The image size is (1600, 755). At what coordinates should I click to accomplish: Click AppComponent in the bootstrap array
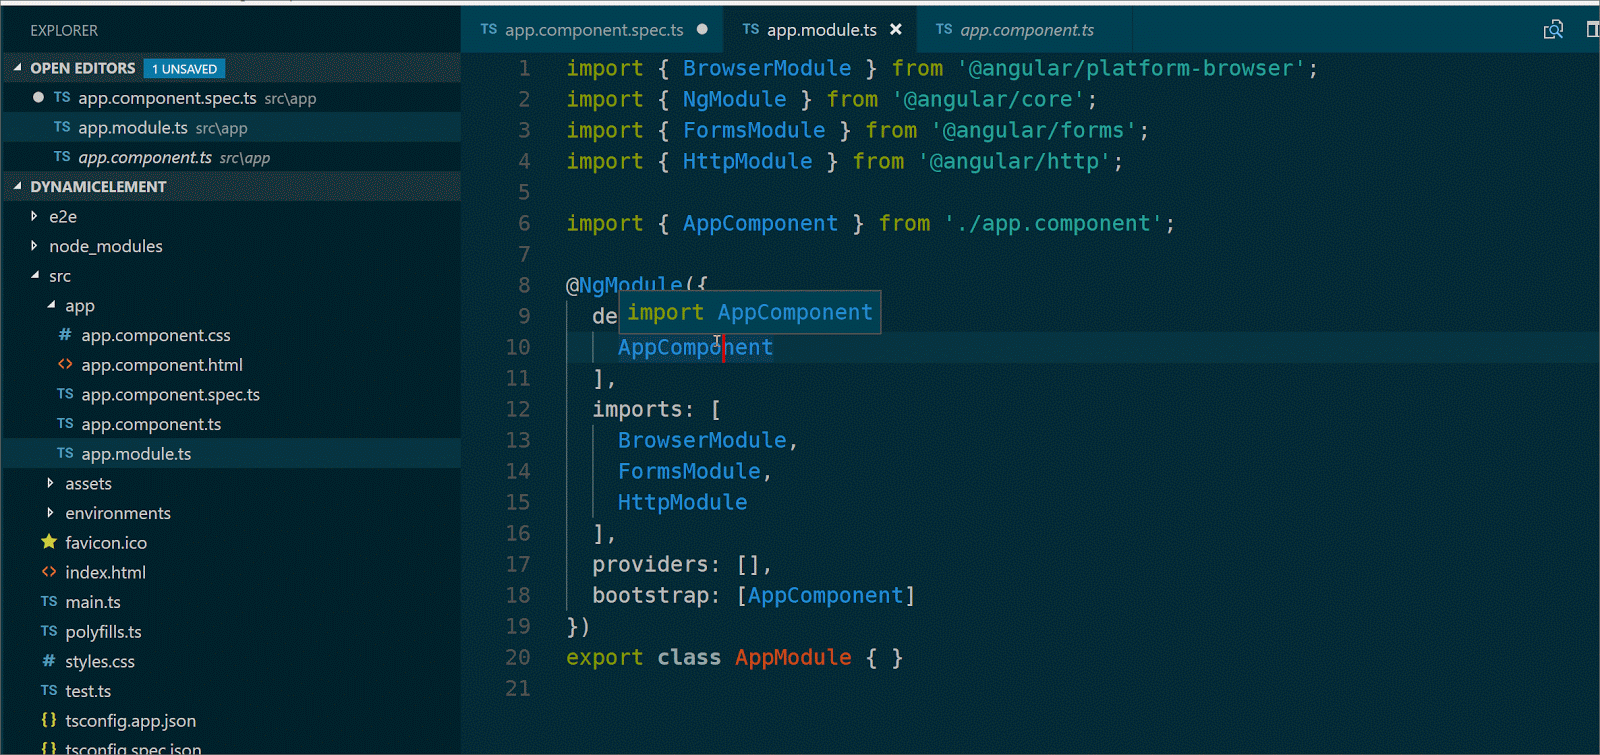click(x=826, y=595)
